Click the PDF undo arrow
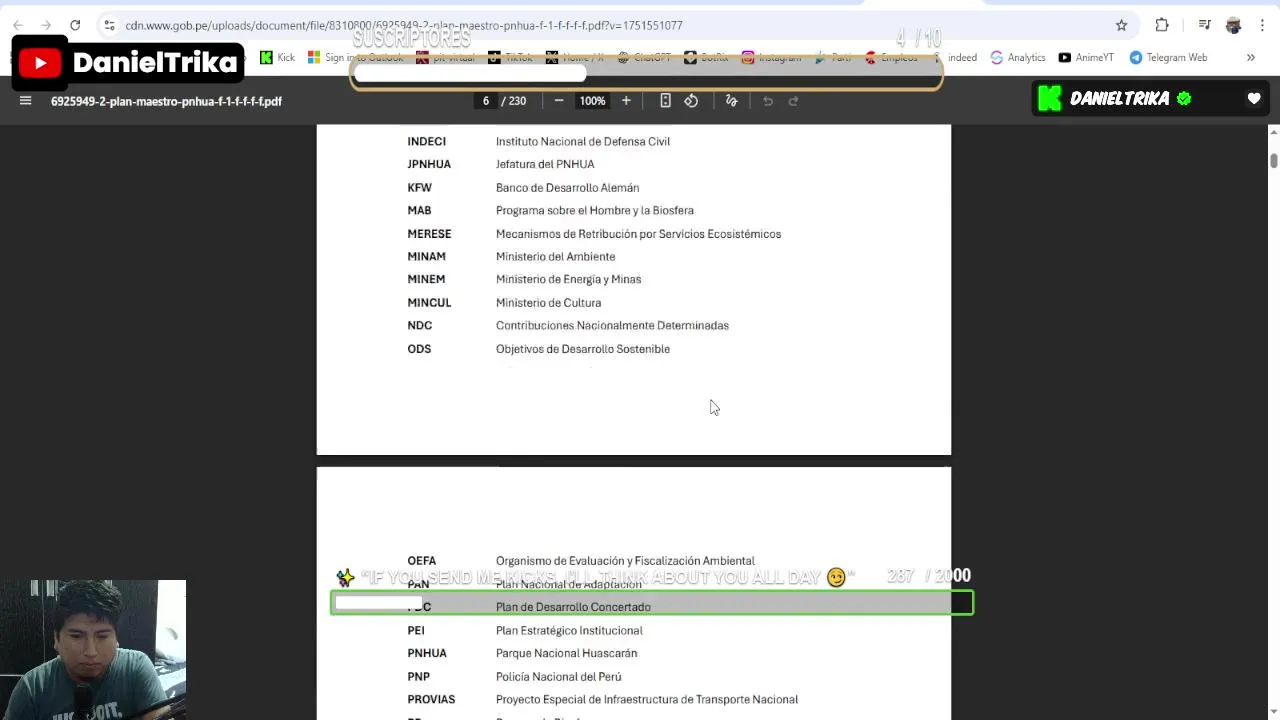 click(x=768, y=101)
